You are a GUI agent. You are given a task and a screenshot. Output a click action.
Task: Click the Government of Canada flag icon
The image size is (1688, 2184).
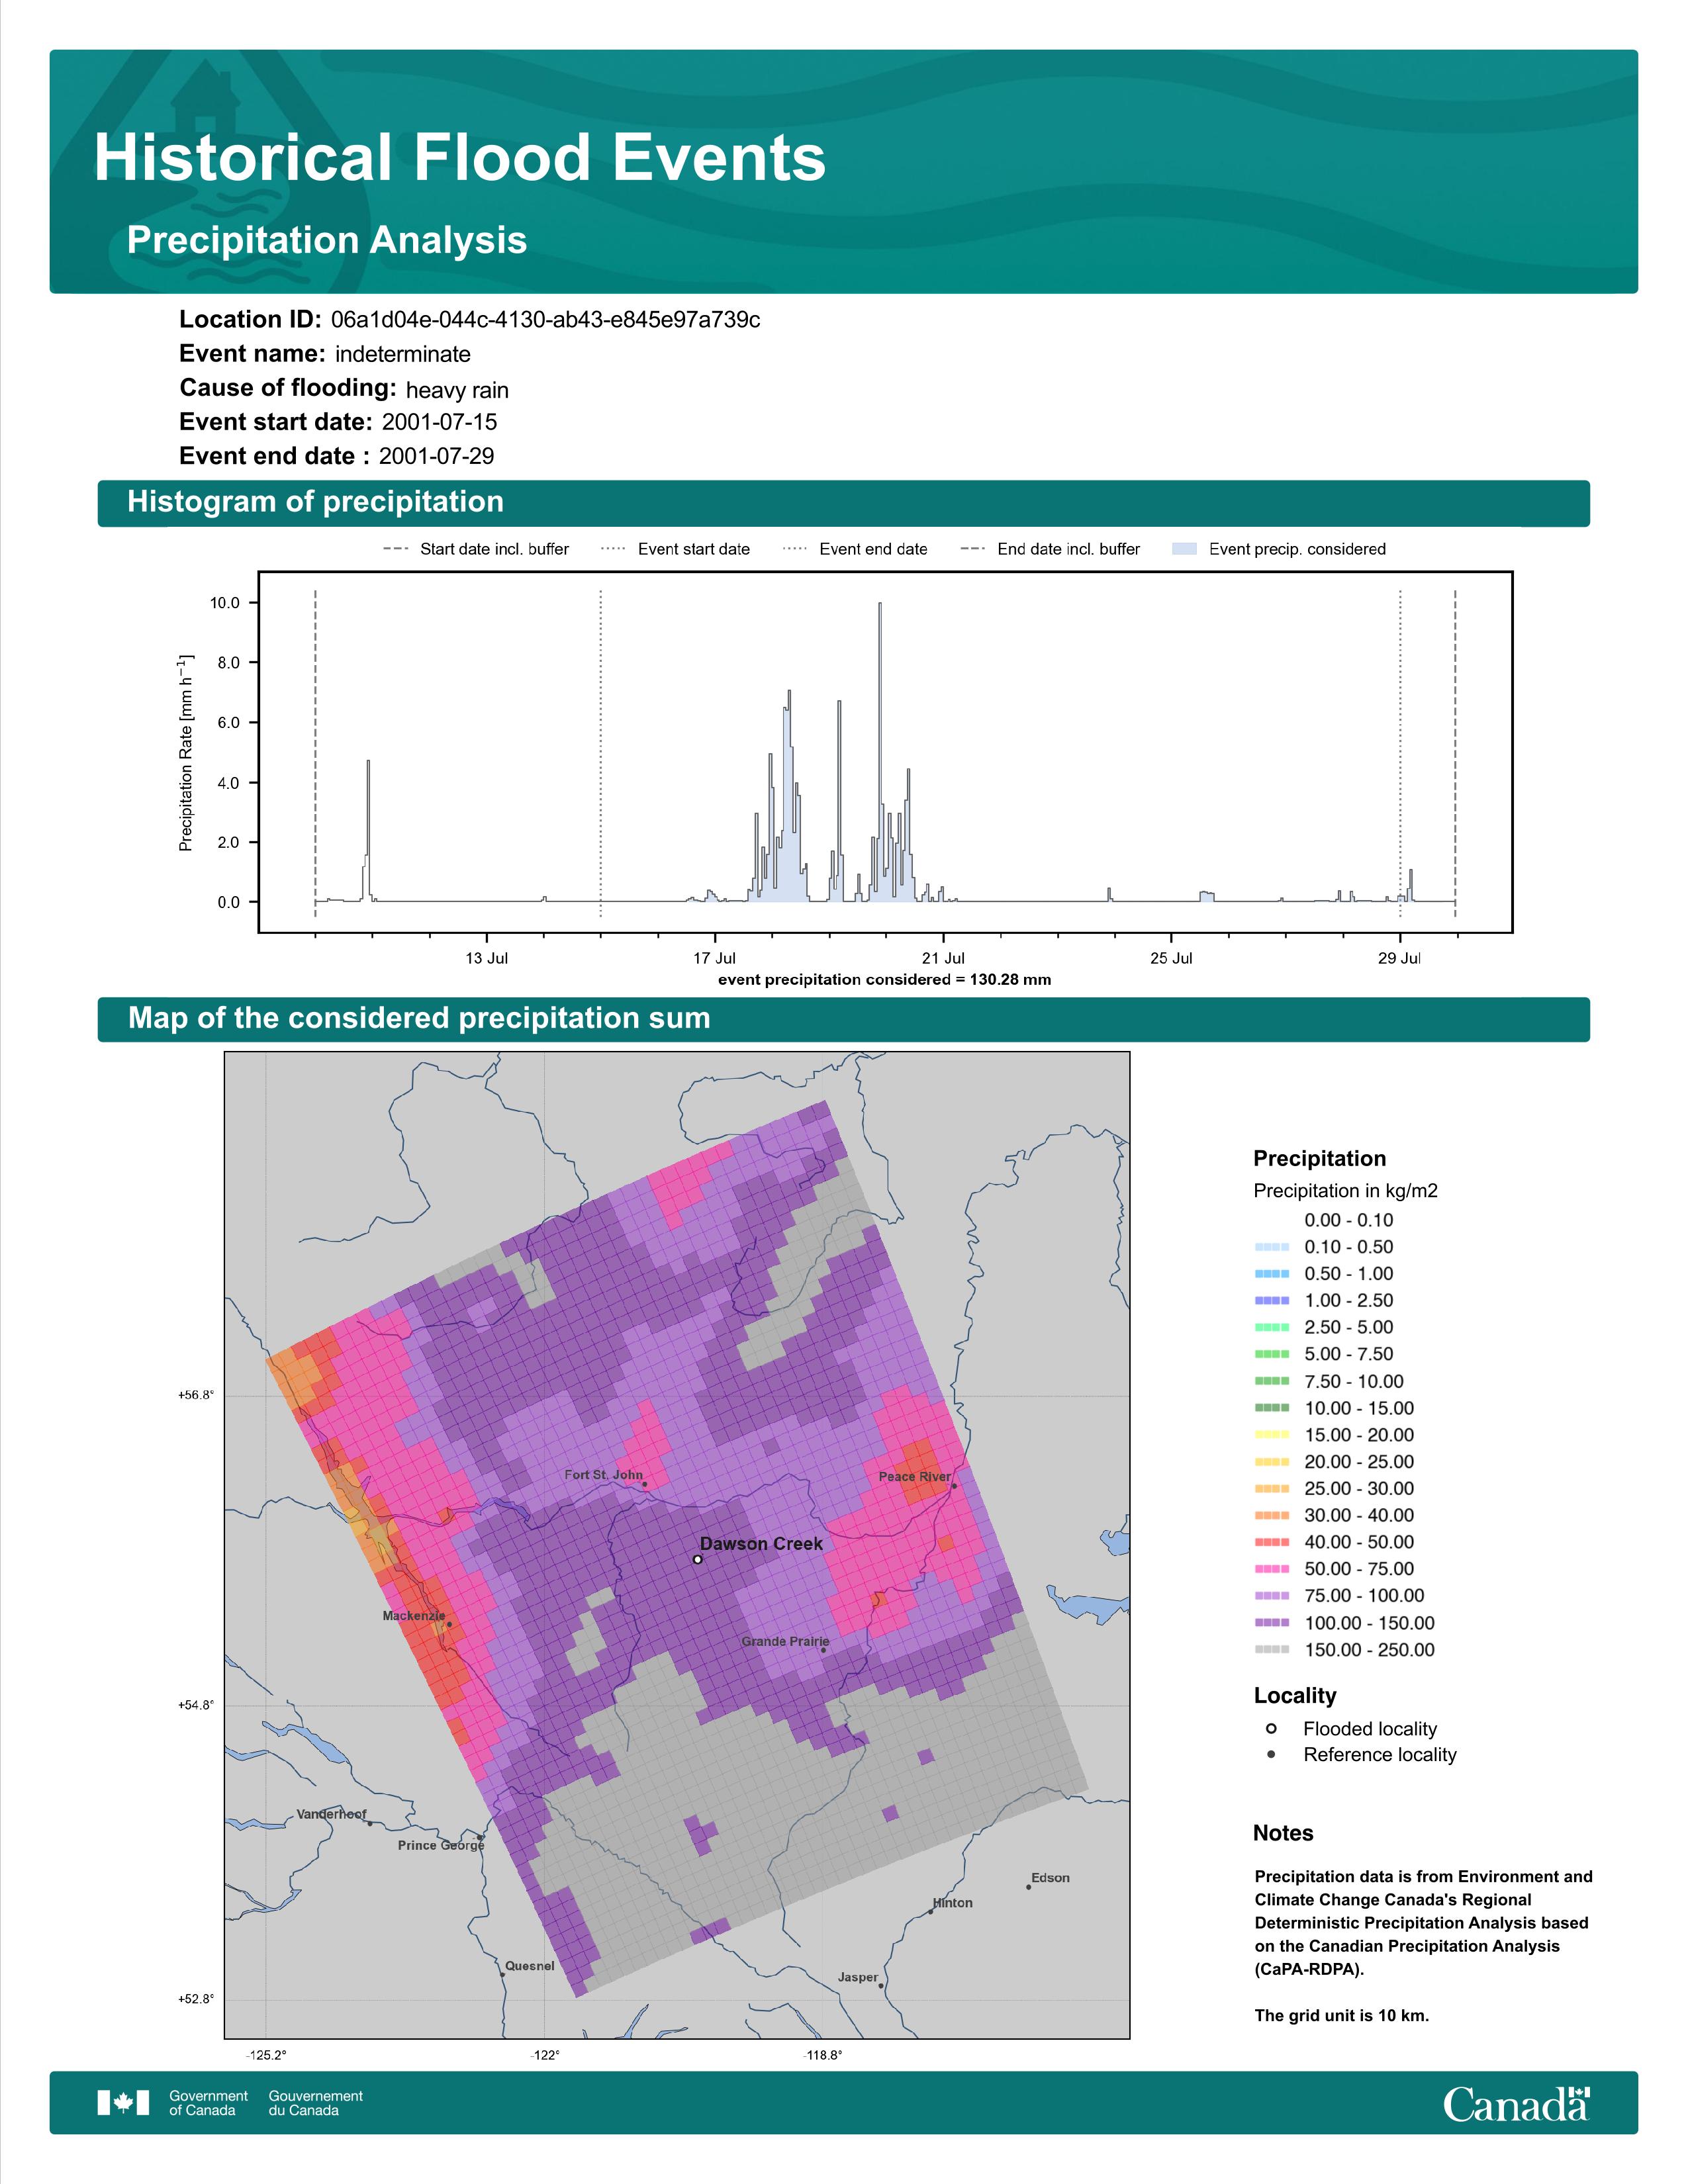tap(123, 2103)
